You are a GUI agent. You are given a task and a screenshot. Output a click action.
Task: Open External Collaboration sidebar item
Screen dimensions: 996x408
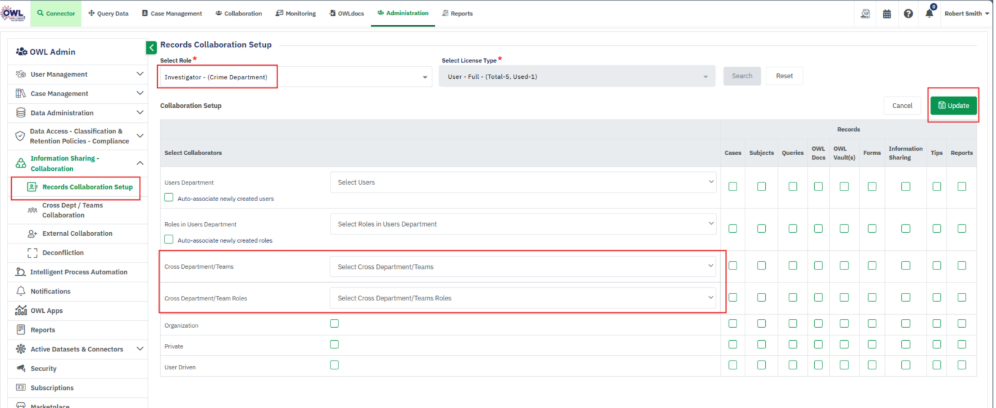point(77,233)
